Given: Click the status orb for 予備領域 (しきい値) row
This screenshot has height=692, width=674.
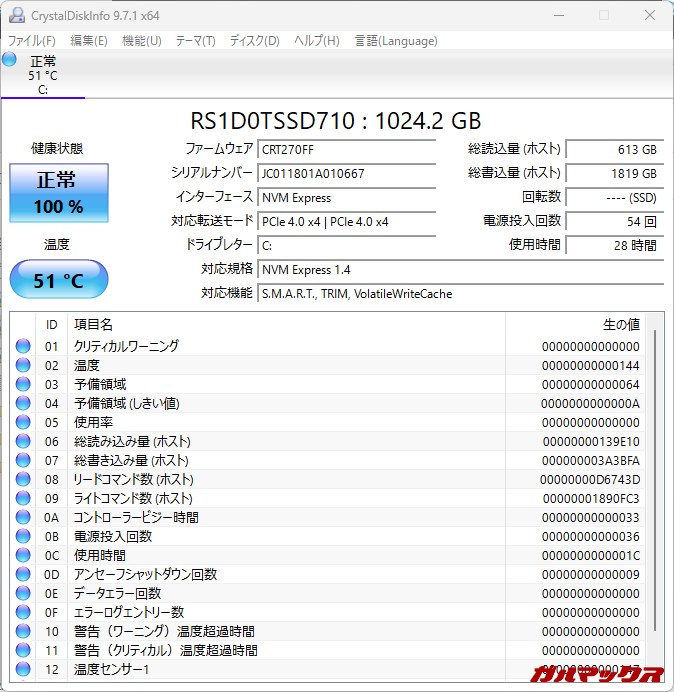Looking at the screenshot, I should point(23,403).
